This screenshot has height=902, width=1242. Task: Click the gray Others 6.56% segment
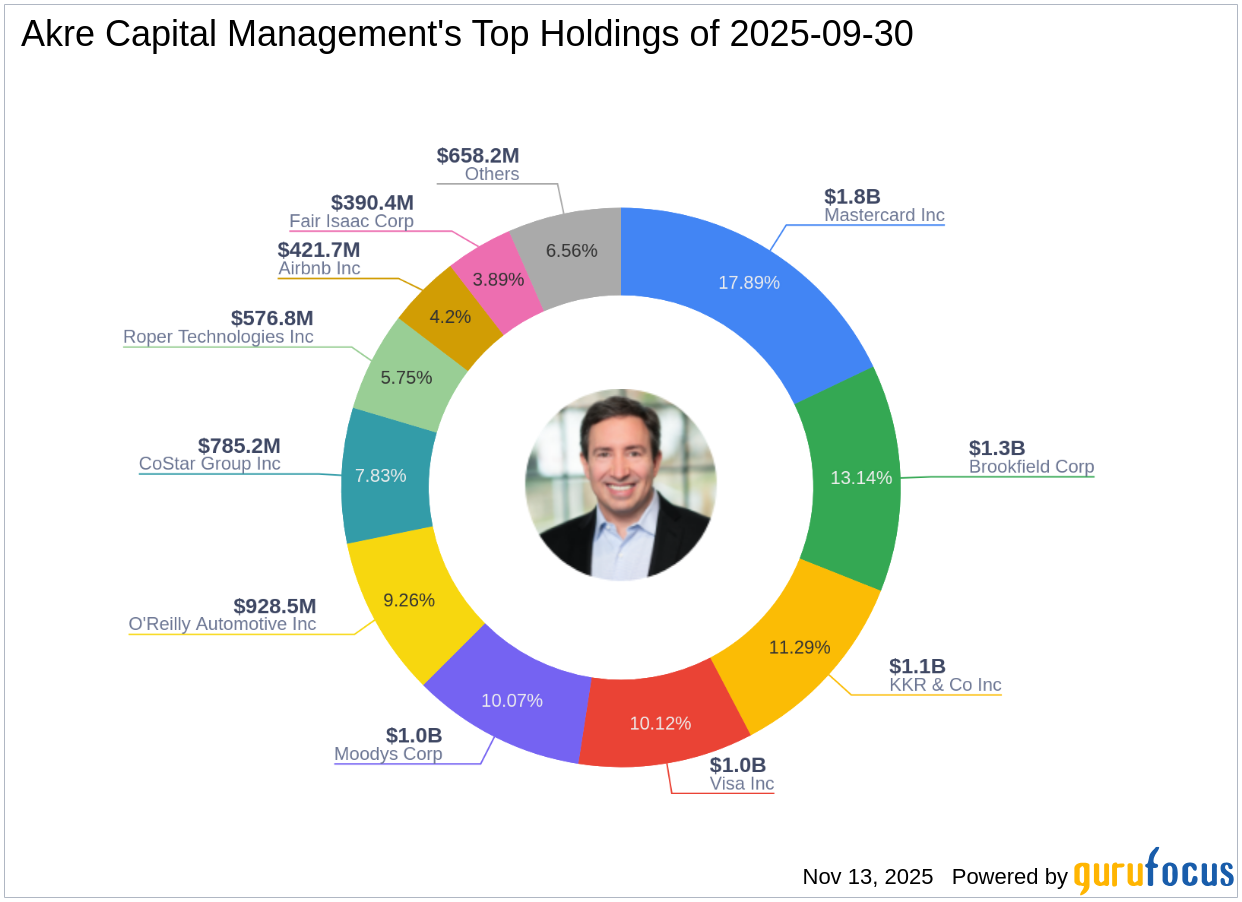570,250
